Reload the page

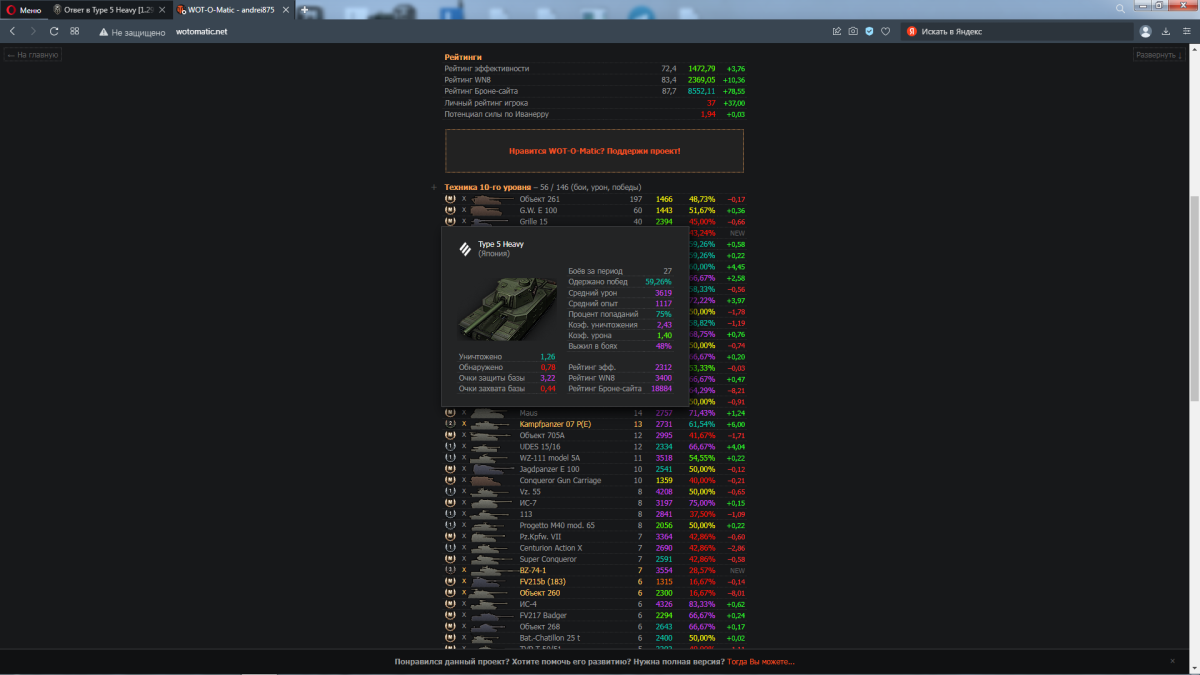click(54, 31)
